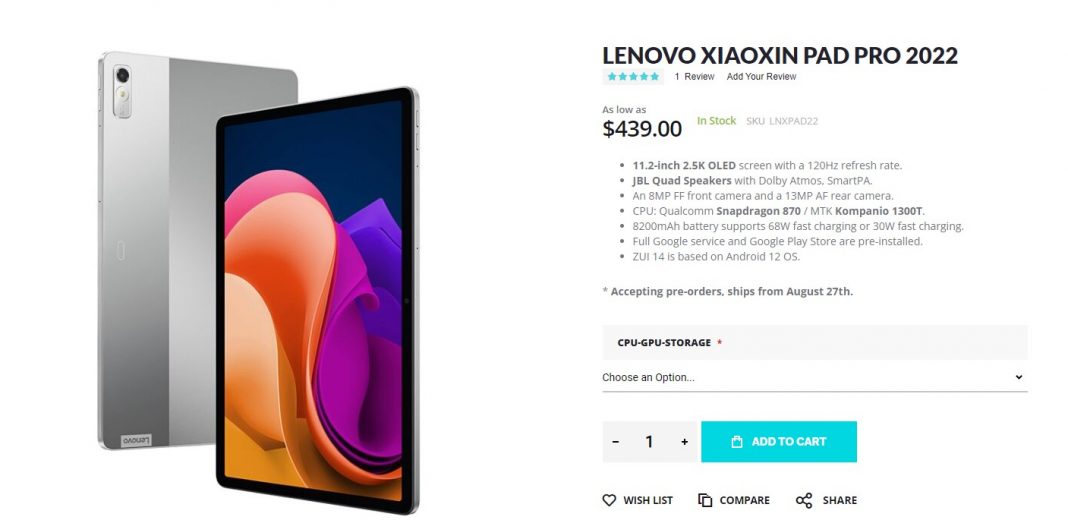
Task: Click the Share text link
Action: point(840,500)
